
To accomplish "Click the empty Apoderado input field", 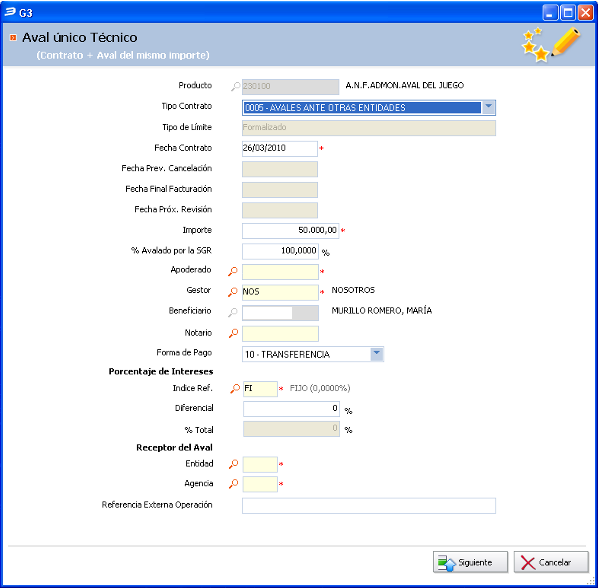I will point(280,272).
